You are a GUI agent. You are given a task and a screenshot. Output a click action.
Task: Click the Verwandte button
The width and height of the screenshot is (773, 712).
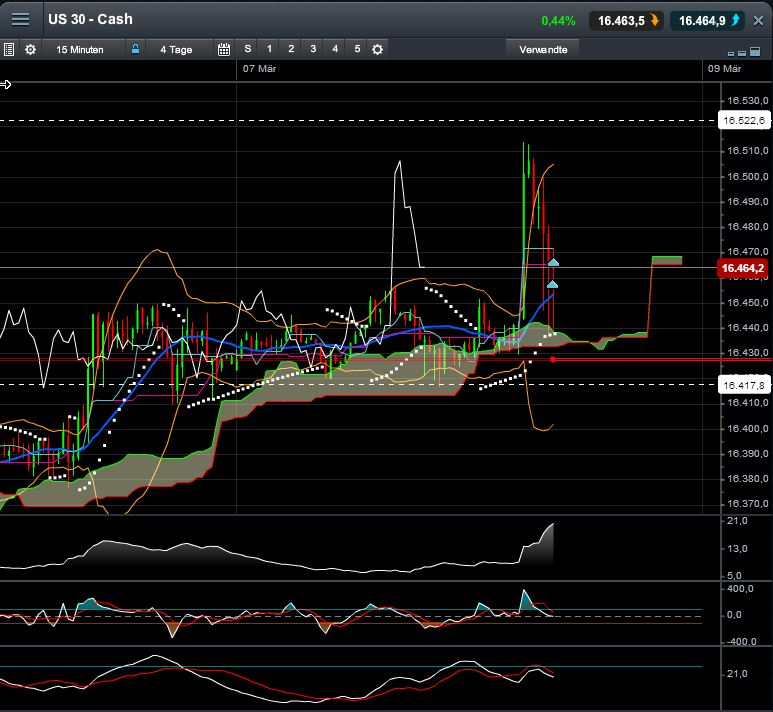pyautogui.click(x=543, y=49)
